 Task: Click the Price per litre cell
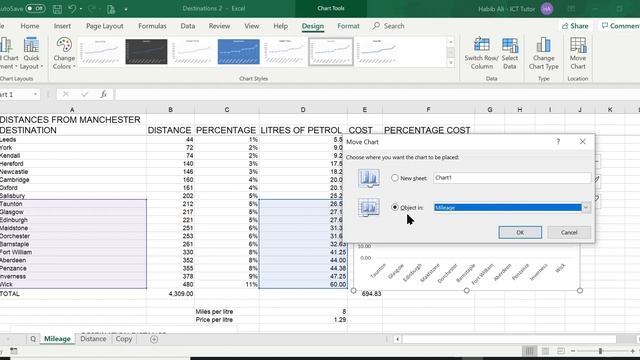click(227, 320)
